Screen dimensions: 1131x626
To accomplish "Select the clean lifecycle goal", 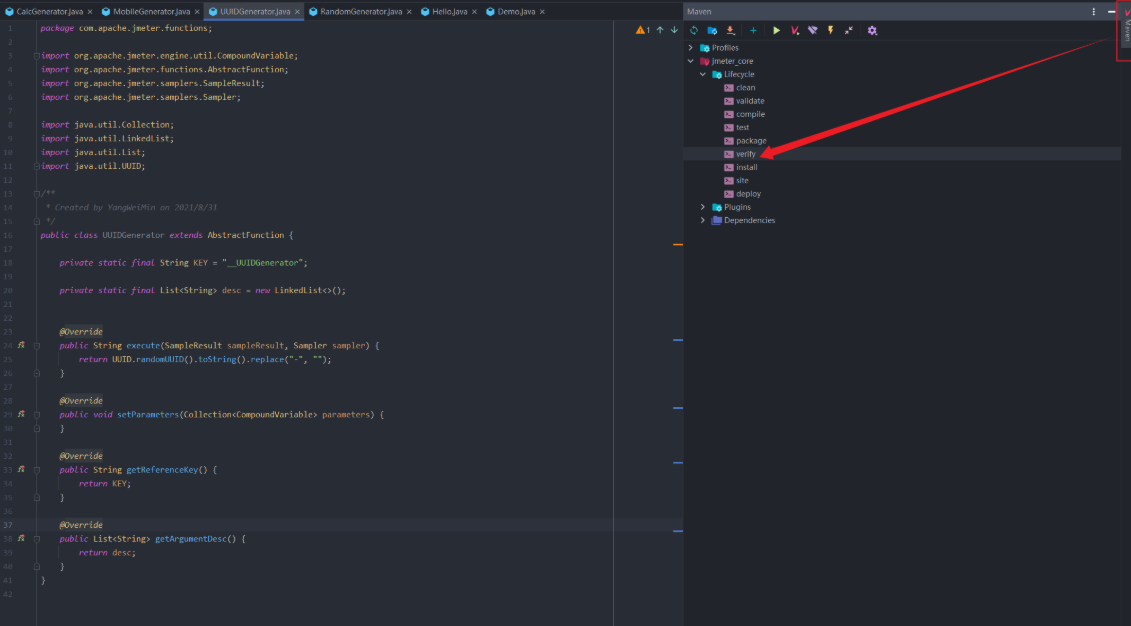I will click(x=746, y=88).
